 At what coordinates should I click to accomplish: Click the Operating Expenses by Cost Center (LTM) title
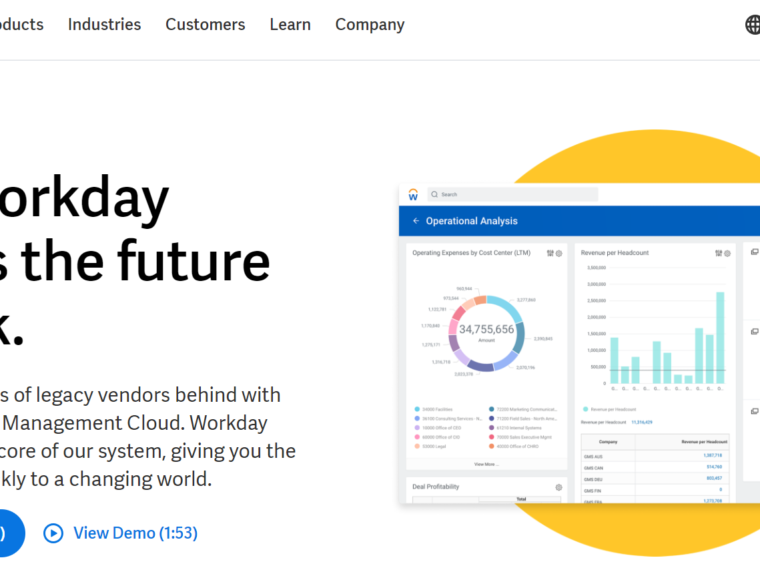coord(471,253)
